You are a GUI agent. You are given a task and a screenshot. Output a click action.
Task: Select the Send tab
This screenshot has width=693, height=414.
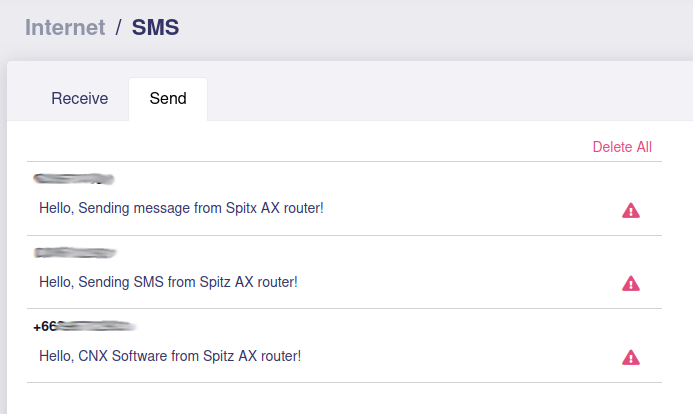168,98
